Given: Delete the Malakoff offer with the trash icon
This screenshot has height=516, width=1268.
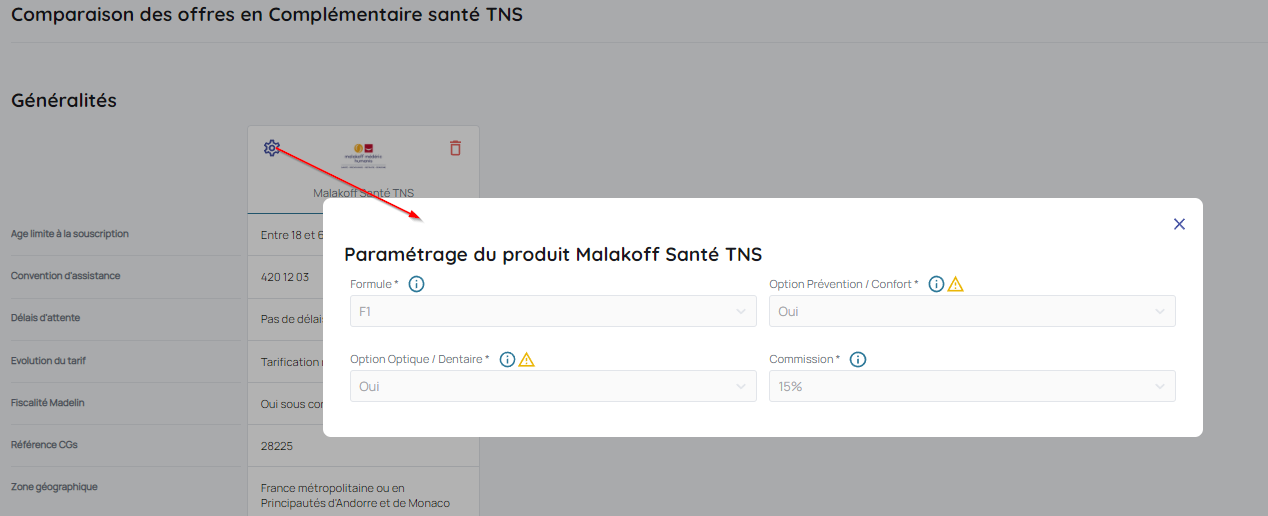Looking at the screenshot, I should point(455,148).
